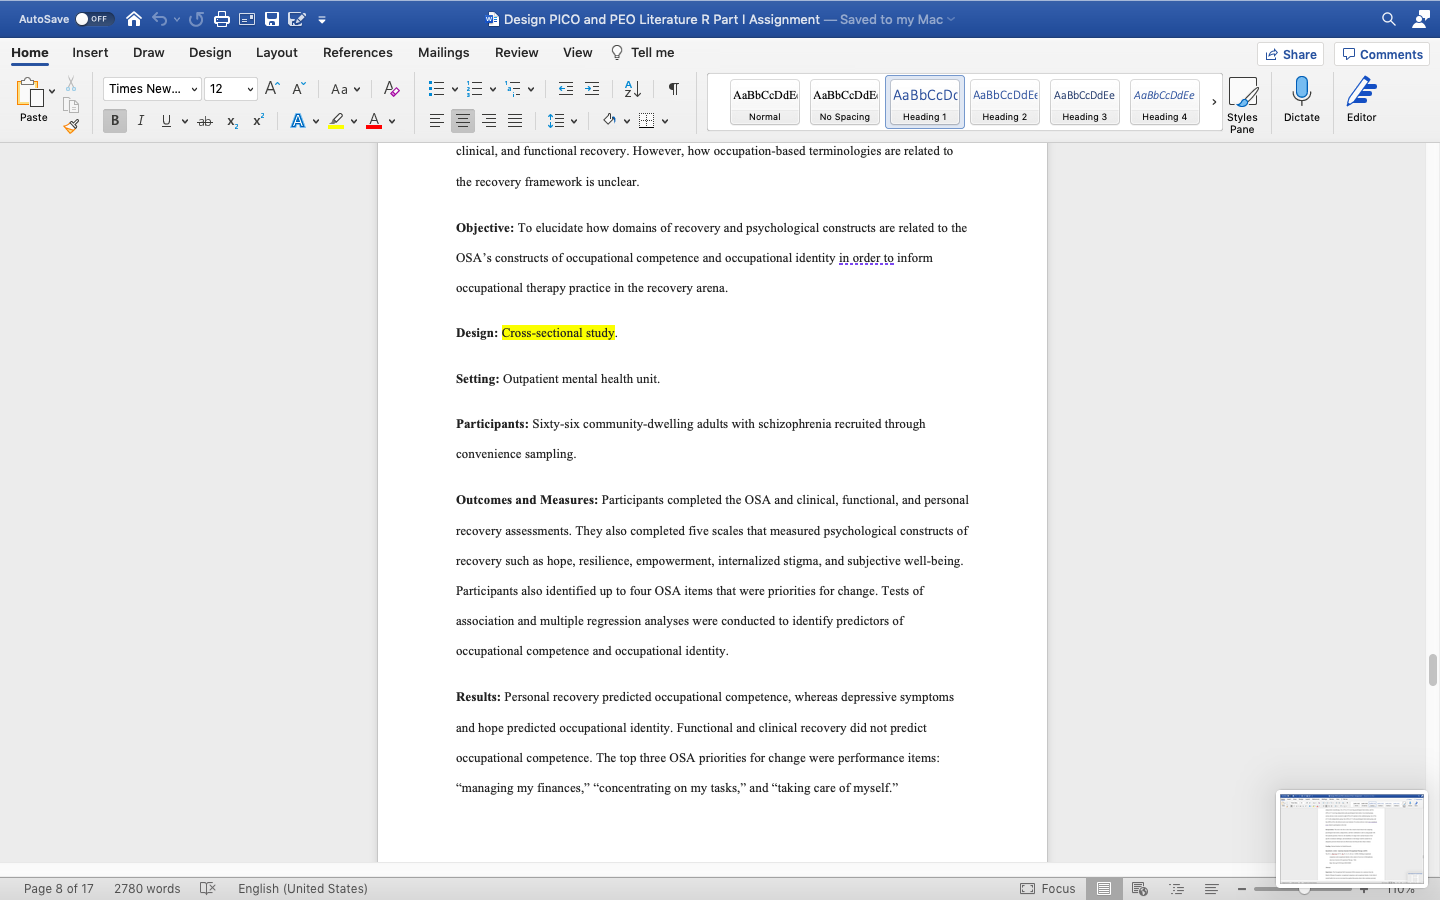Toggle the AutoSave switch
The width and height of the screenshot is (1440, 900).
(94, 19)
